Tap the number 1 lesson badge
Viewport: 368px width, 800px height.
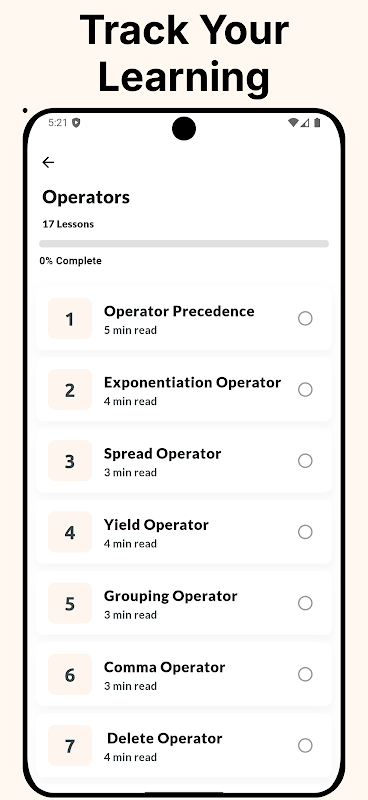pyautogui.click(x=70, y=318)
